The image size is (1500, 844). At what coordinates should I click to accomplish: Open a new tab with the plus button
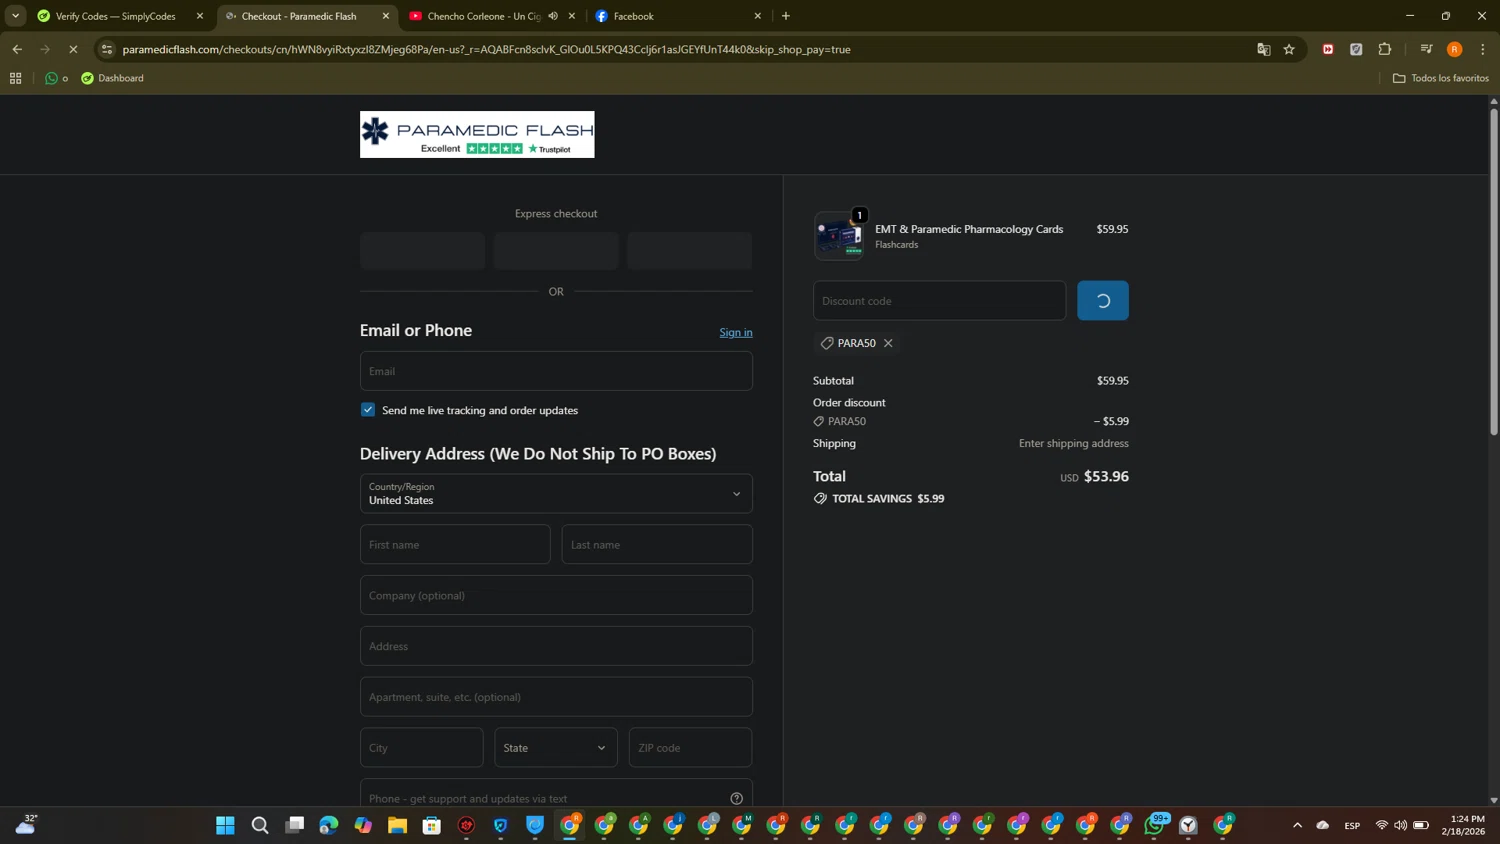786,16
